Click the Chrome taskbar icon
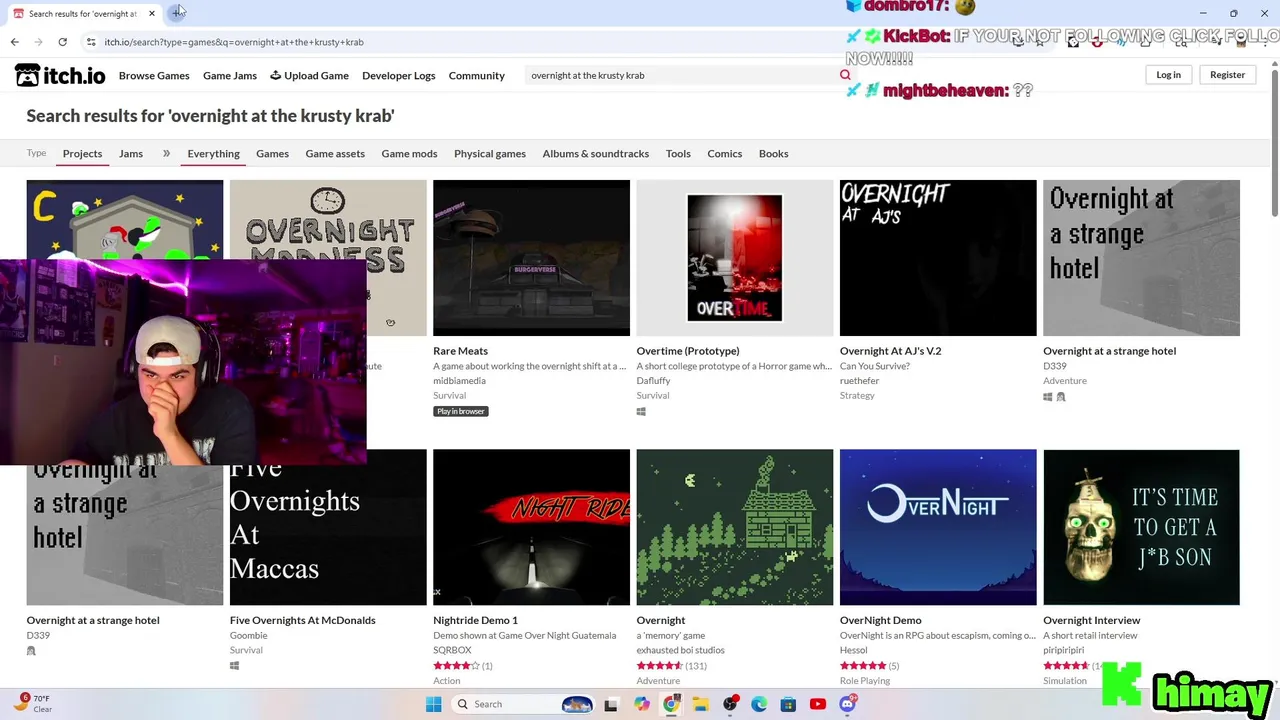The height and width of the screenshot is (720, 1280). (671, 704)
